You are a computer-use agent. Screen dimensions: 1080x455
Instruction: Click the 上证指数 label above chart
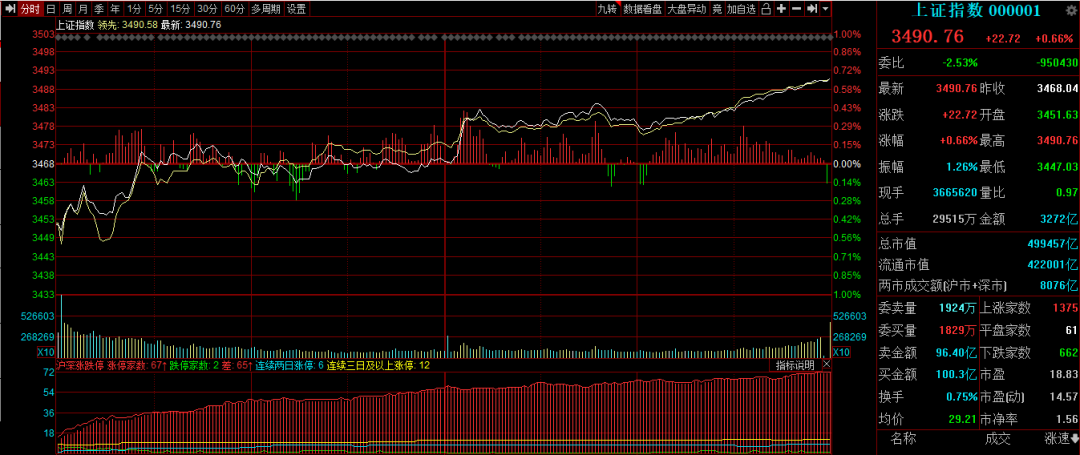click(76, 24)
